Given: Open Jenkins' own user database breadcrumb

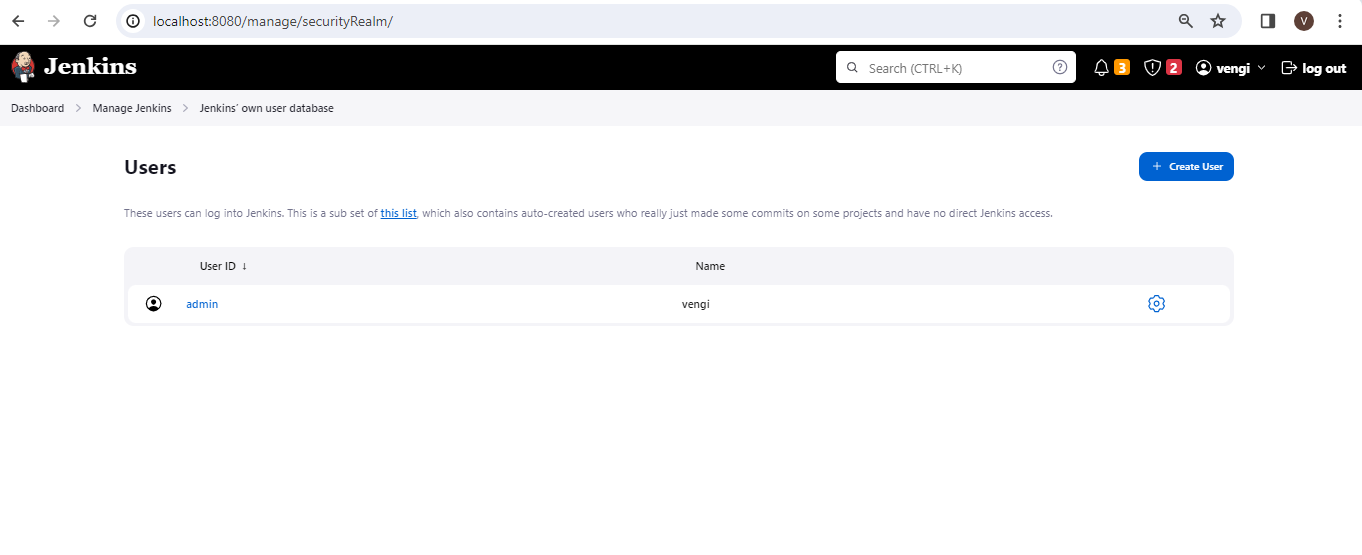Looking at the screenshot, I should pyautogui.click(x=267, y=108).
